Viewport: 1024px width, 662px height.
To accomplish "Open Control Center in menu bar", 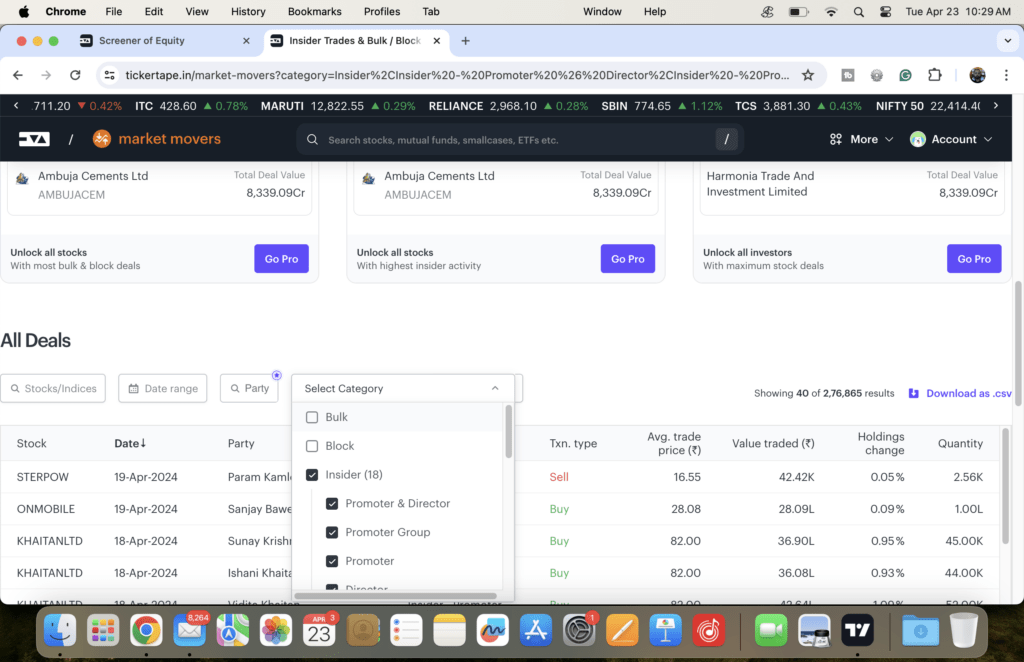I will pyautogui.click(x=885, y=12).
